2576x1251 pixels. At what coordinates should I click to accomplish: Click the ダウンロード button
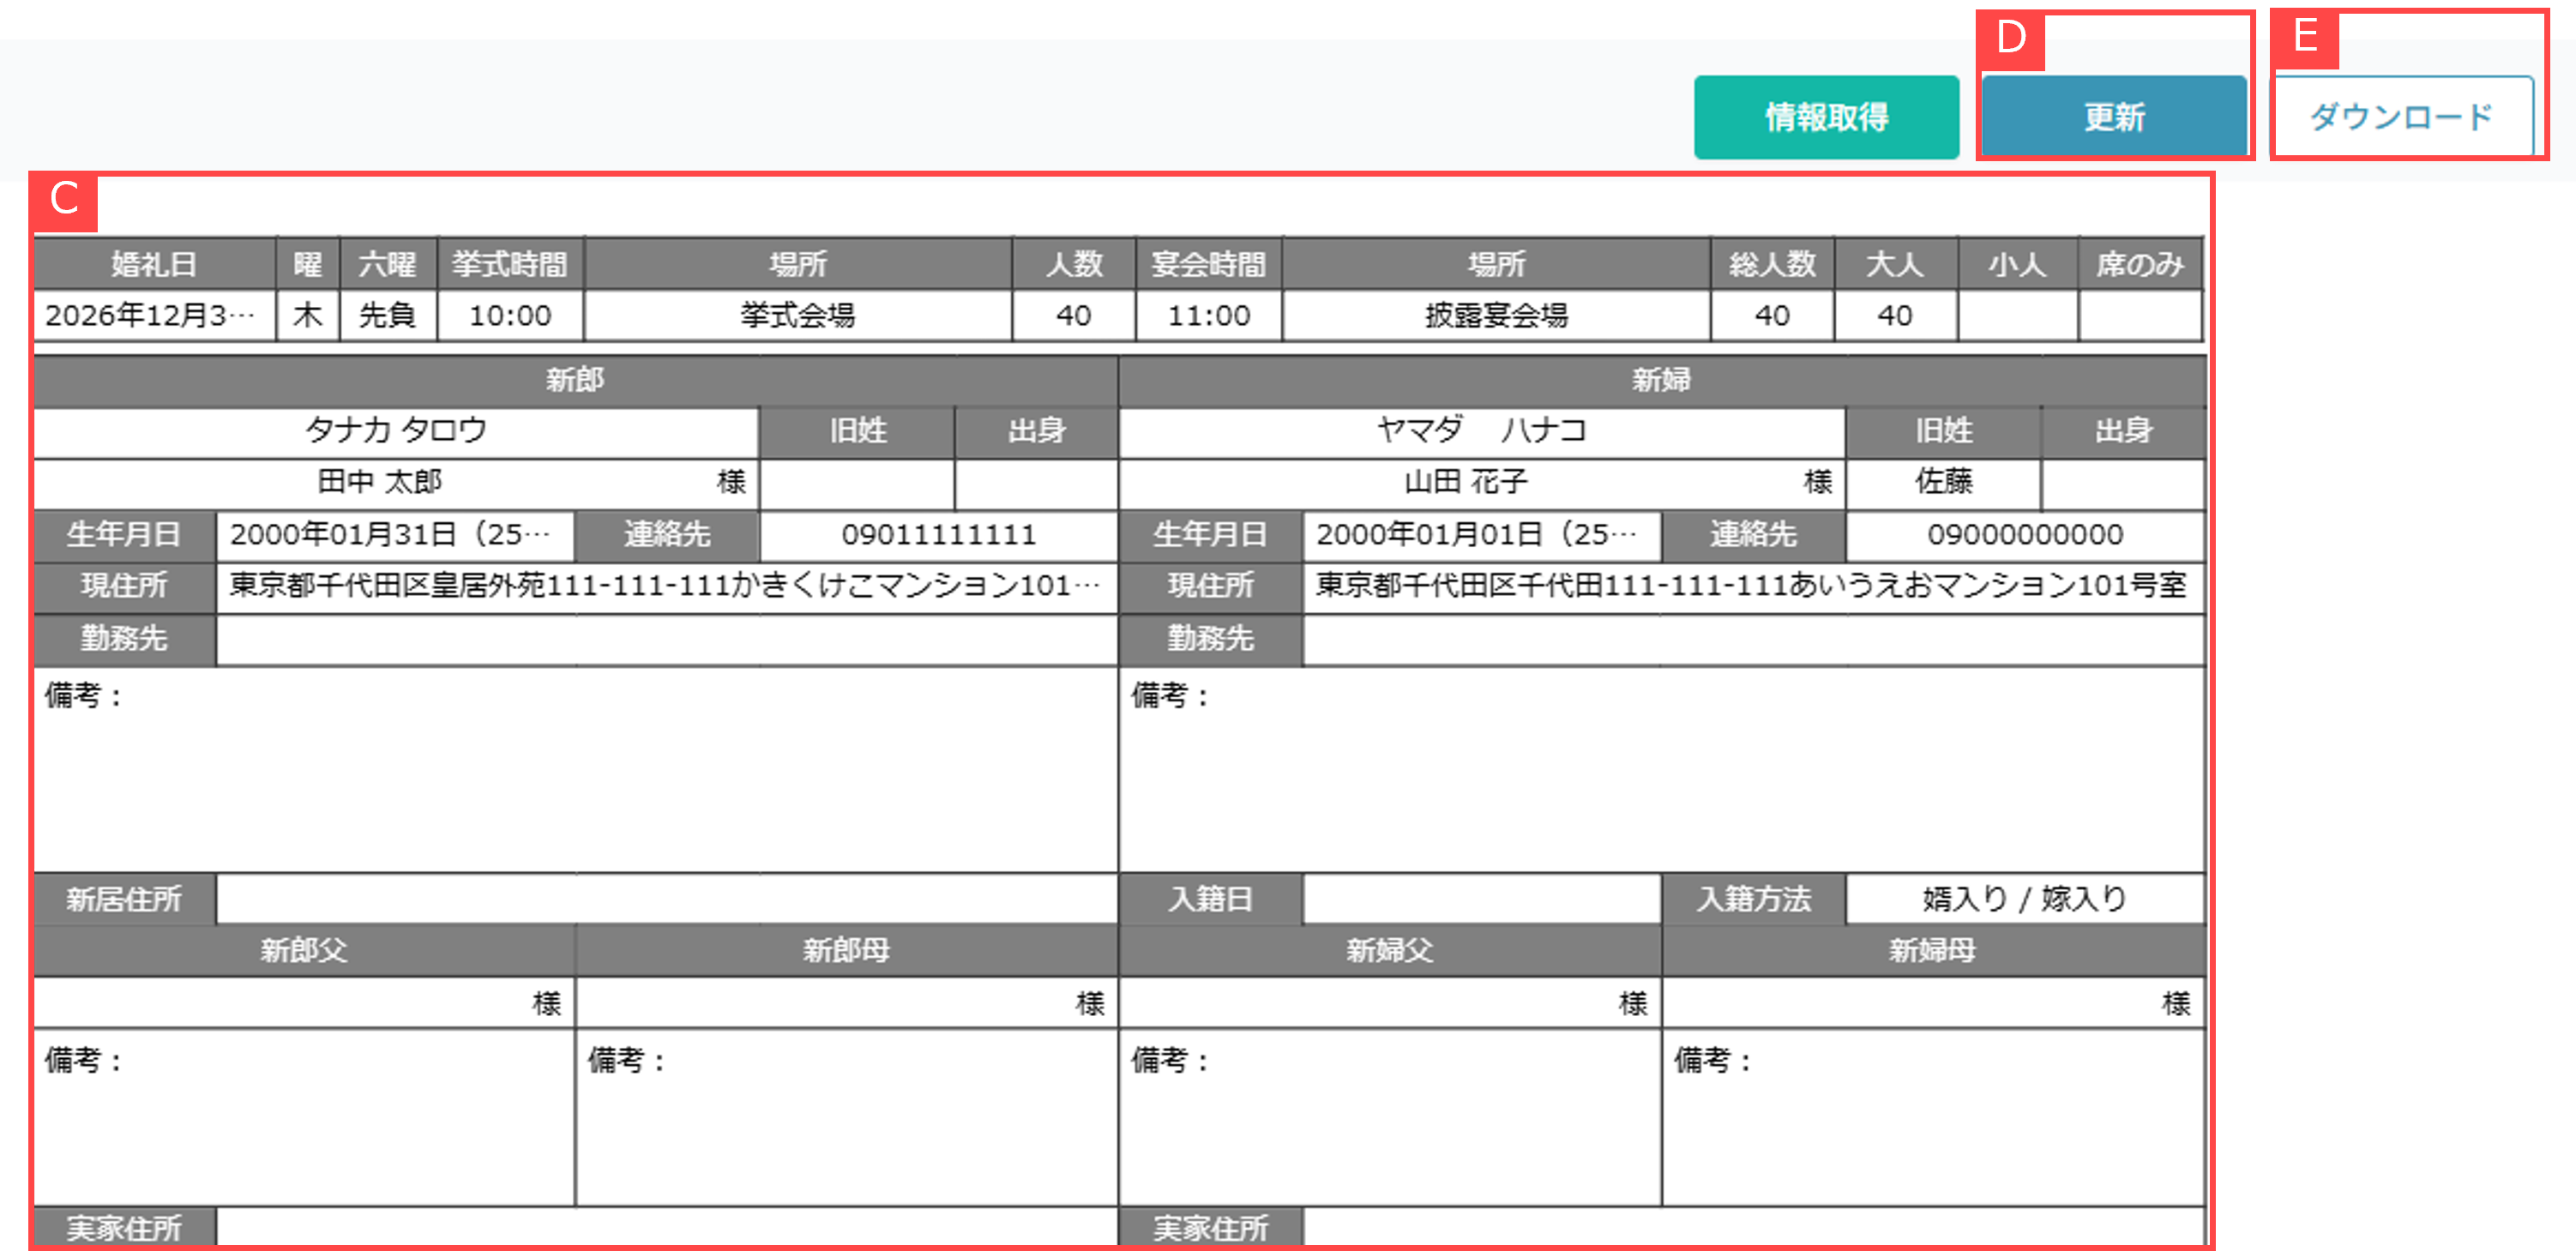pos(2400,116)
